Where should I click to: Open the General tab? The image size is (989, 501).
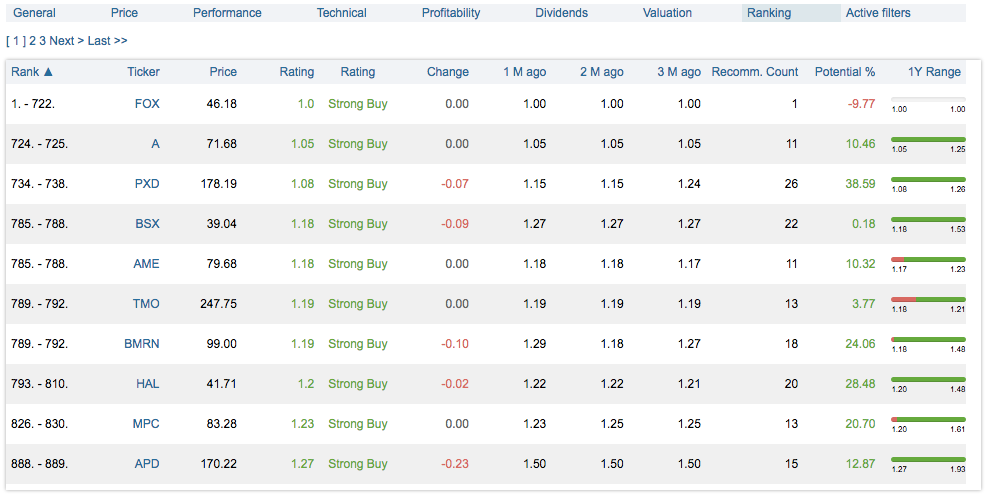(34, 13)
